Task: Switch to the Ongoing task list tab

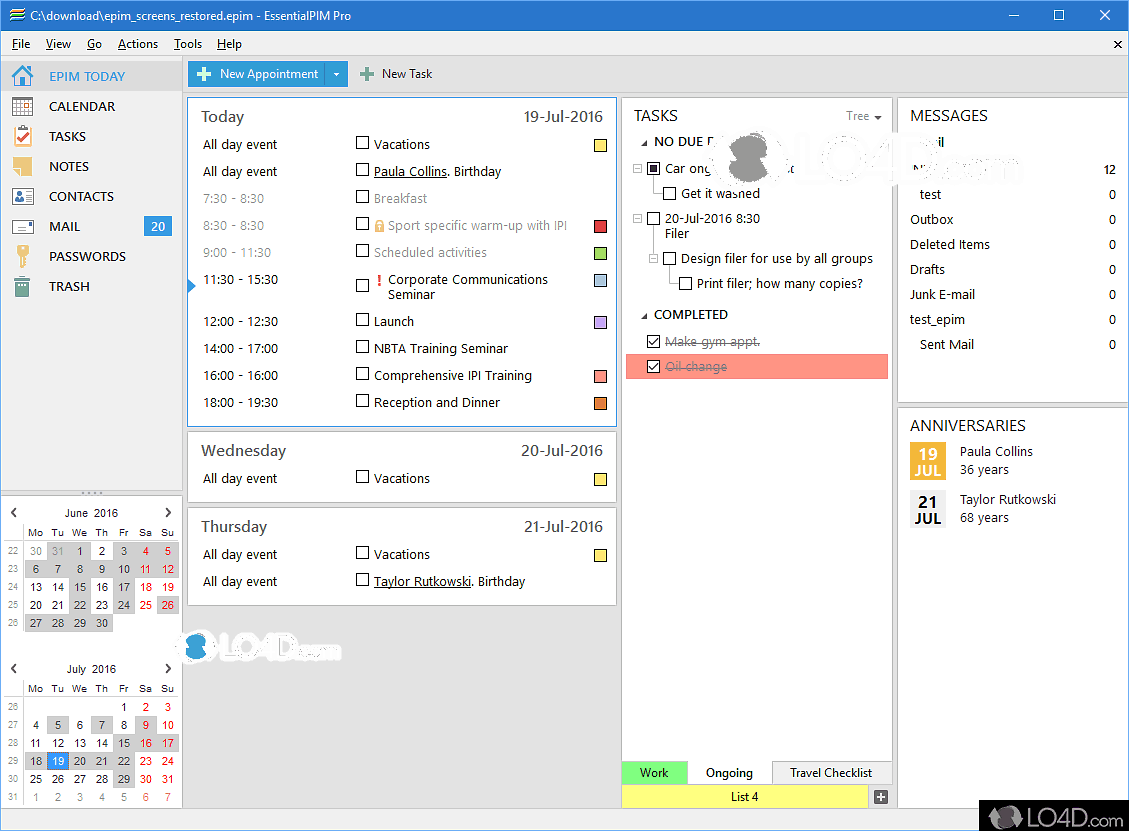Action: pyautogui.click(x=729, y=773)
